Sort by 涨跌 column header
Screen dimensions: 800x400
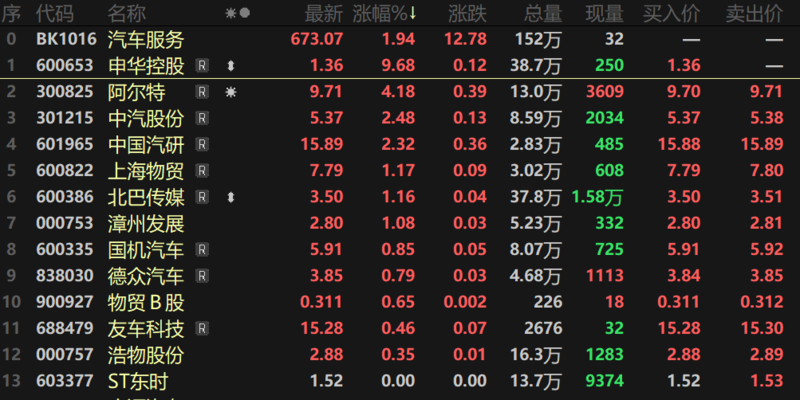point(467,14)
